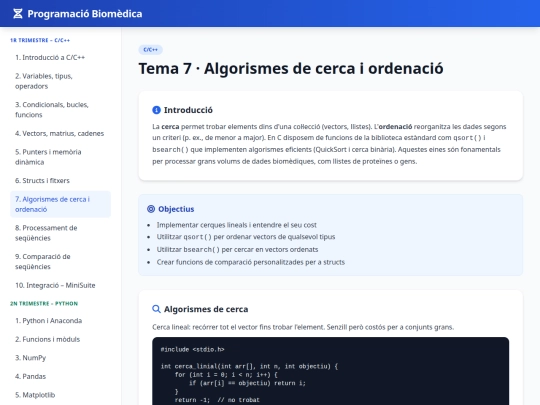Navigate to 6. Structs i fitxers

pos(61,180)
